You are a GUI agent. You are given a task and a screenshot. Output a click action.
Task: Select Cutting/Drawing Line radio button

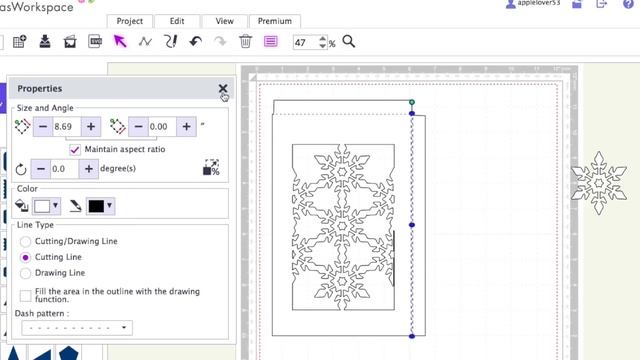click(25, 242)
